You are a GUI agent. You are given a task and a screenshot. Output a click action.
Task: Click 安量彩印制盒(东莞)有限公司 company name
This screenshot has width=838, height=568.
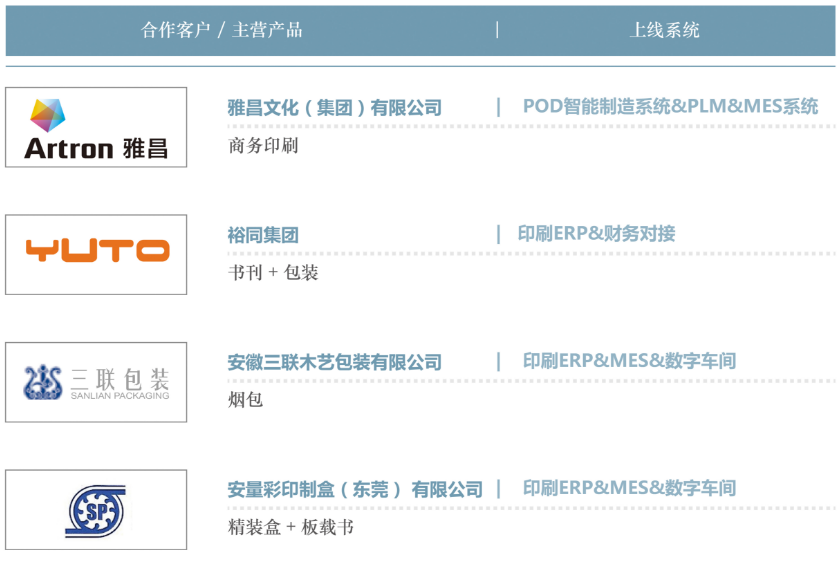click(354, 490)
